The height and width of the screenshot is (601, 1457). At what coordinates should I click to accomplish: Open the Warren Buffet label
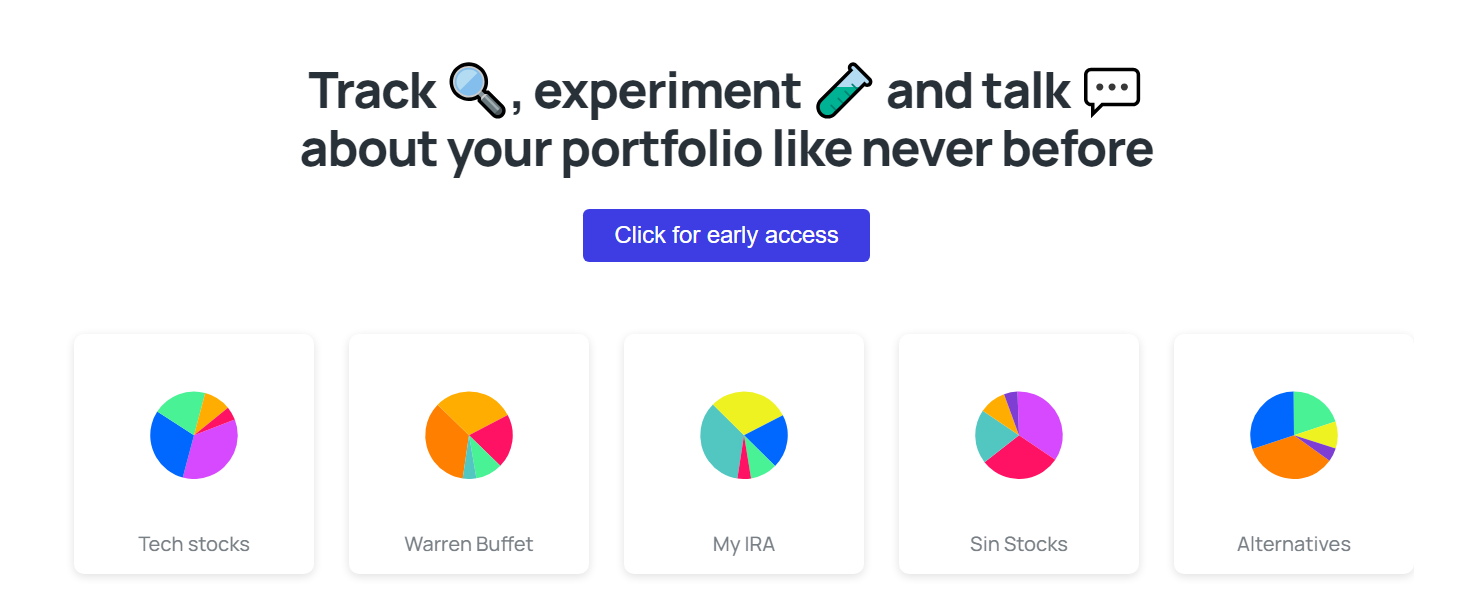click(x=469, y=544)
